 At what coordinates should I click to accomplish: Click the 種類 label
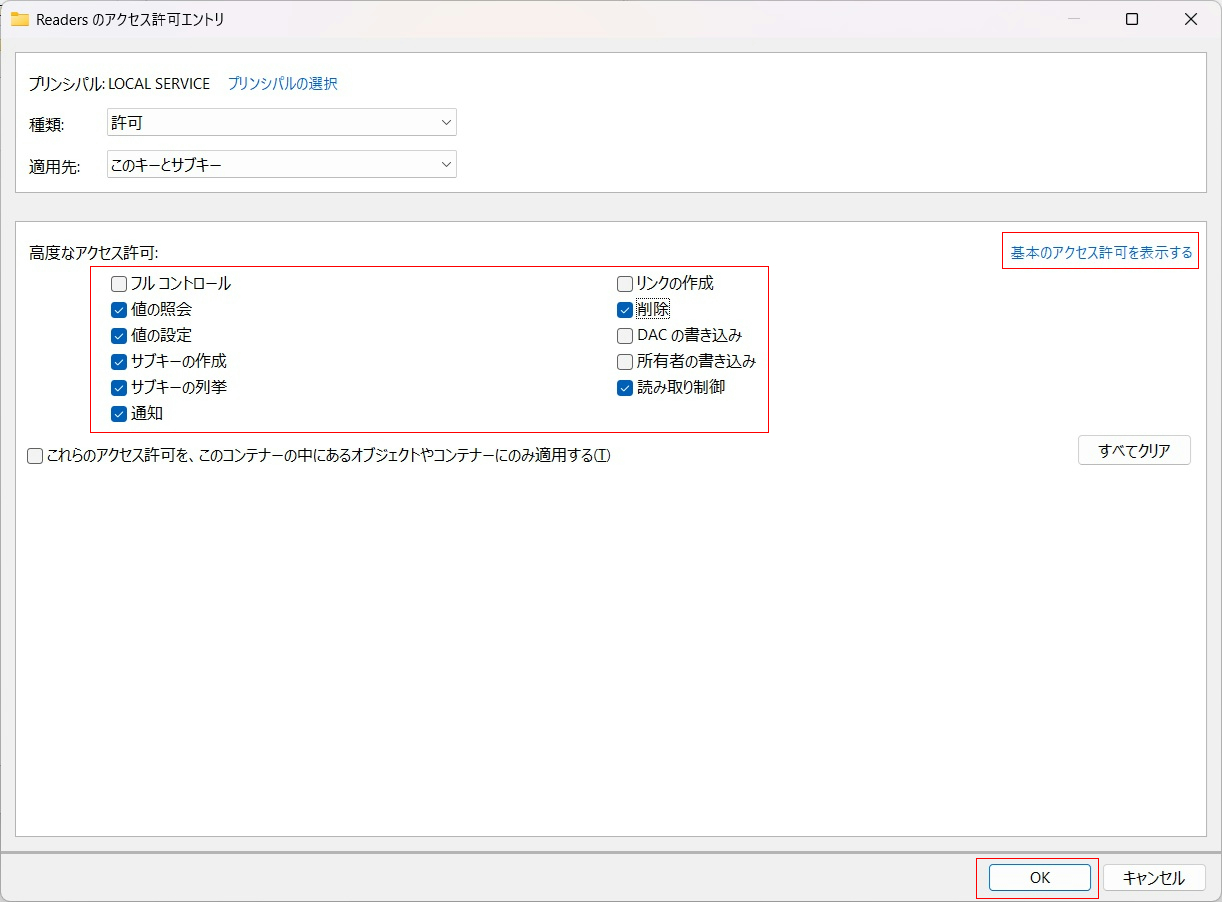(x=47, y=125)
